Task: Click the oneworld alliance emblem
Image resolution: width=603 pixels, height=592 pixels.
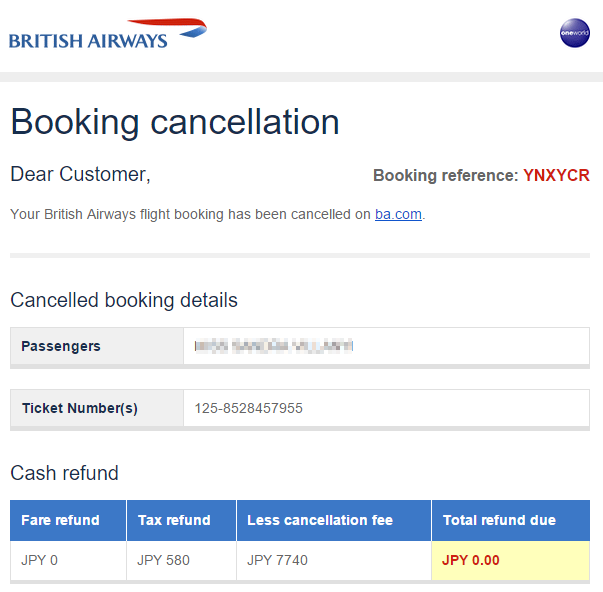Action: [575, 33]
